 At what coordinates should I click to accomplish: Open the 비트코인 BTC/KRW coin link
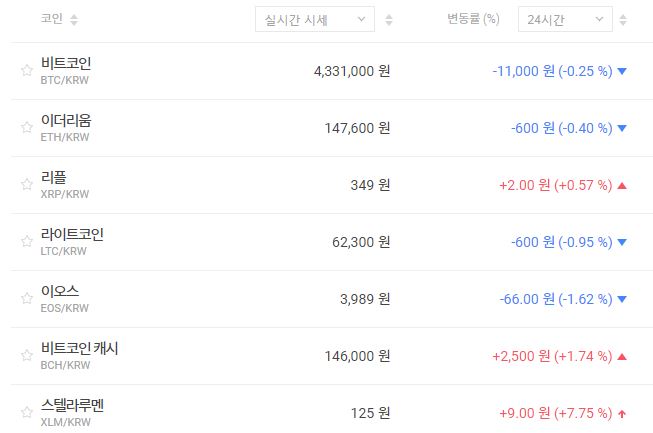pyautogui.click(x=66, y=70)
